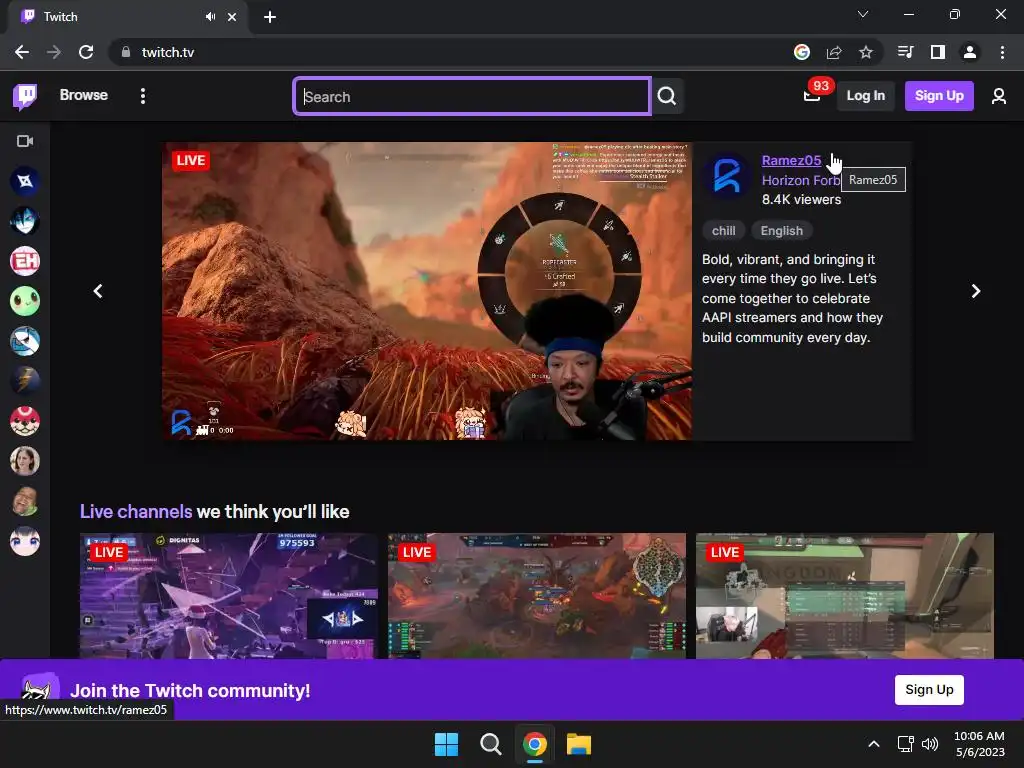Open sidebar channel with red EH logo
The width and height of the screenshot is (1024, 768).
point(25,261)
